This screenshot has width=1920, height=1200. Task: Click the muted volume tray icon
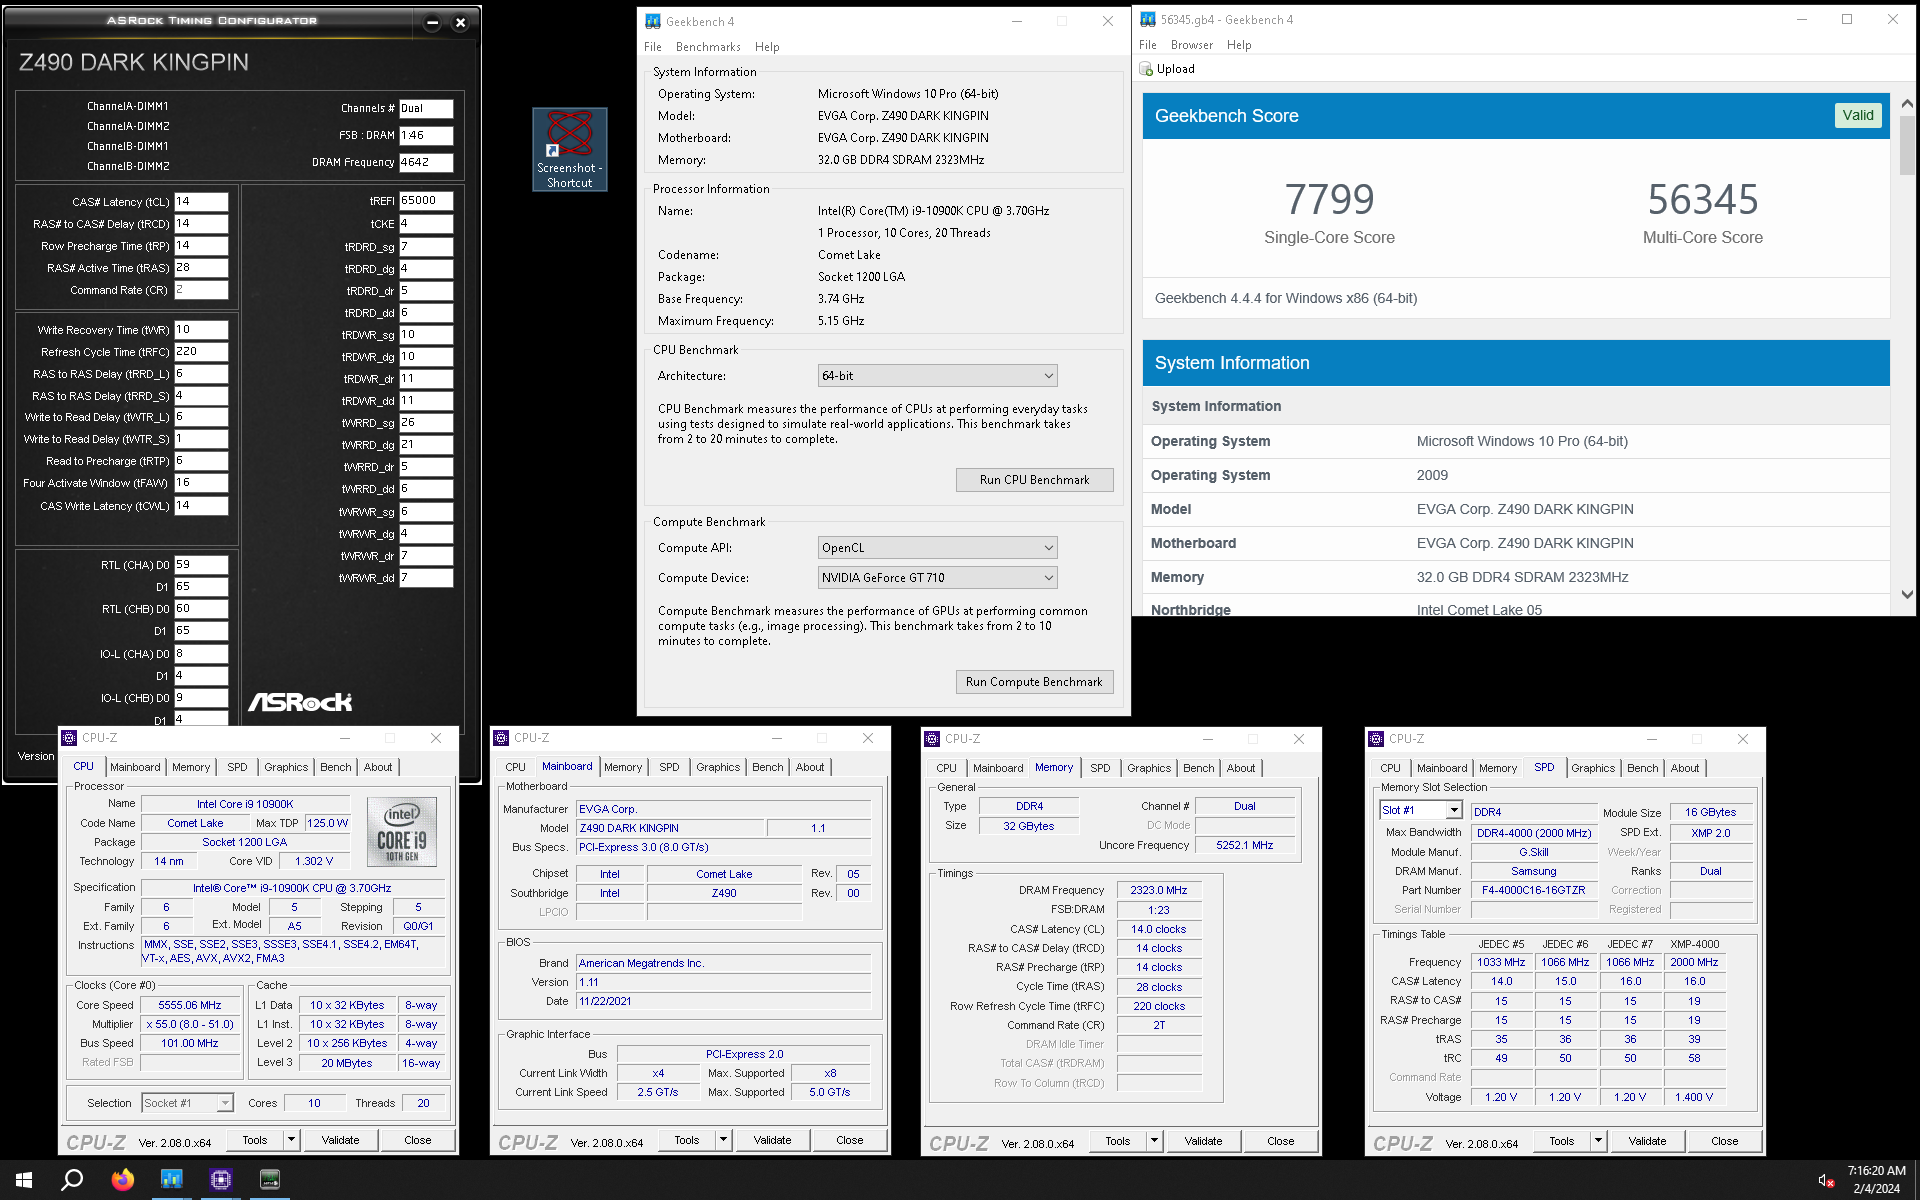[x=1825, y=1181]
